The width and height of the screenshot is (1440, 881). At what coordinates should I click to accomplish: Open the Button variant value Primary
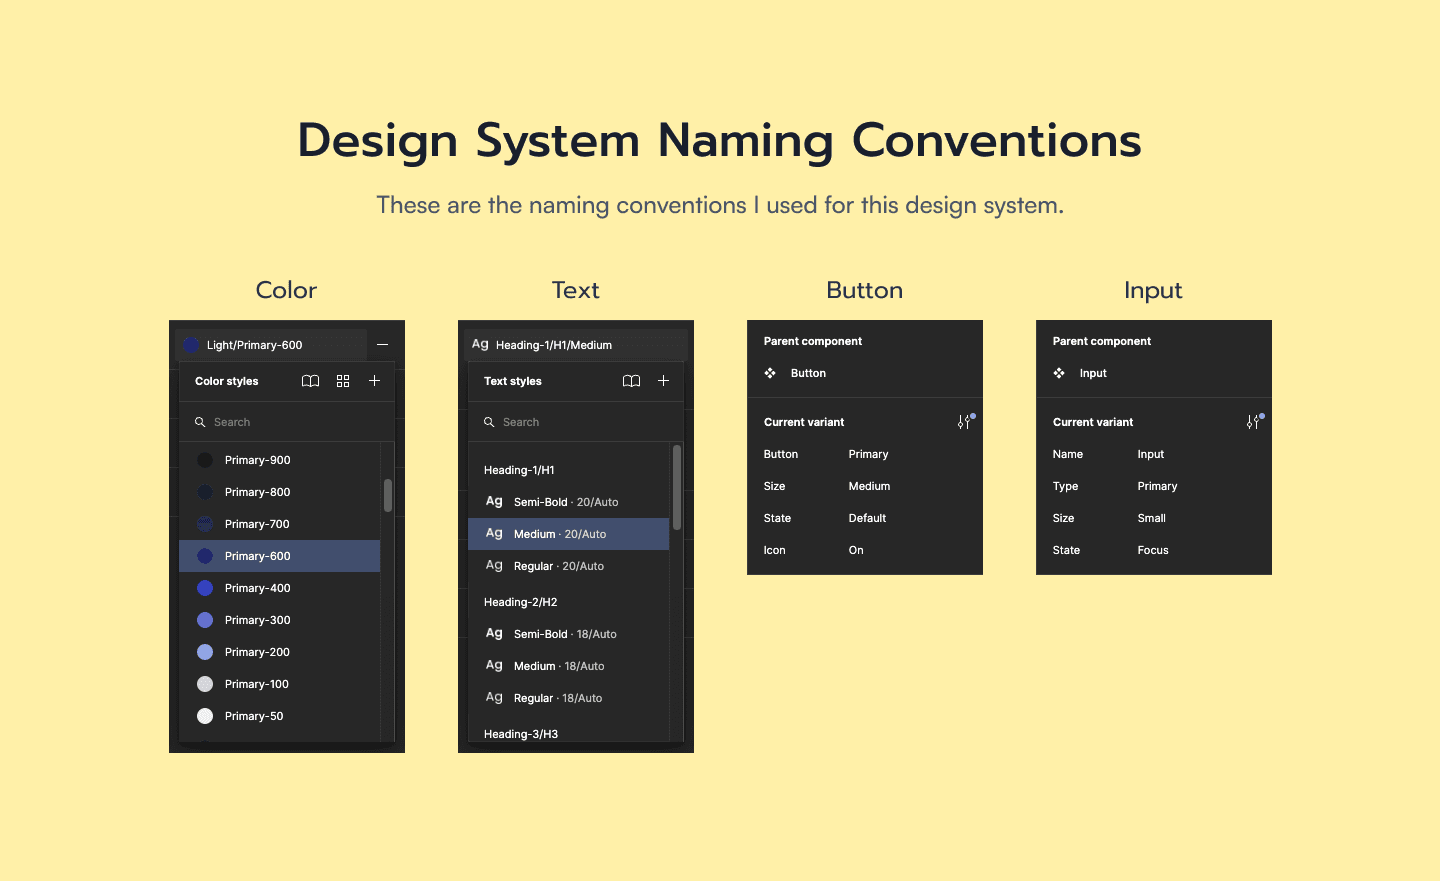tap(868, 454)
